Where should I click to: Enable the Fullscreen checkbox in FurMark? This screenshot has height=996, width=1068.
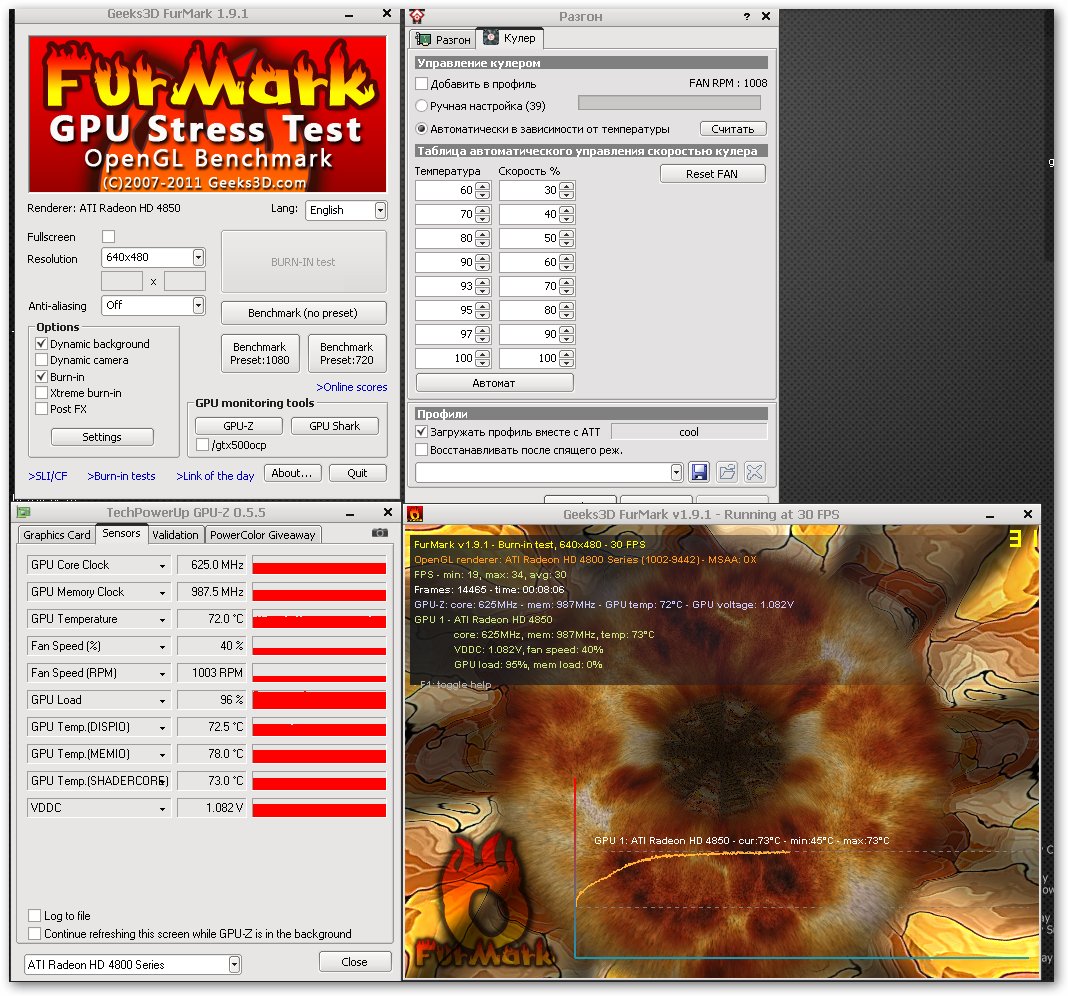tap(109, 236)
